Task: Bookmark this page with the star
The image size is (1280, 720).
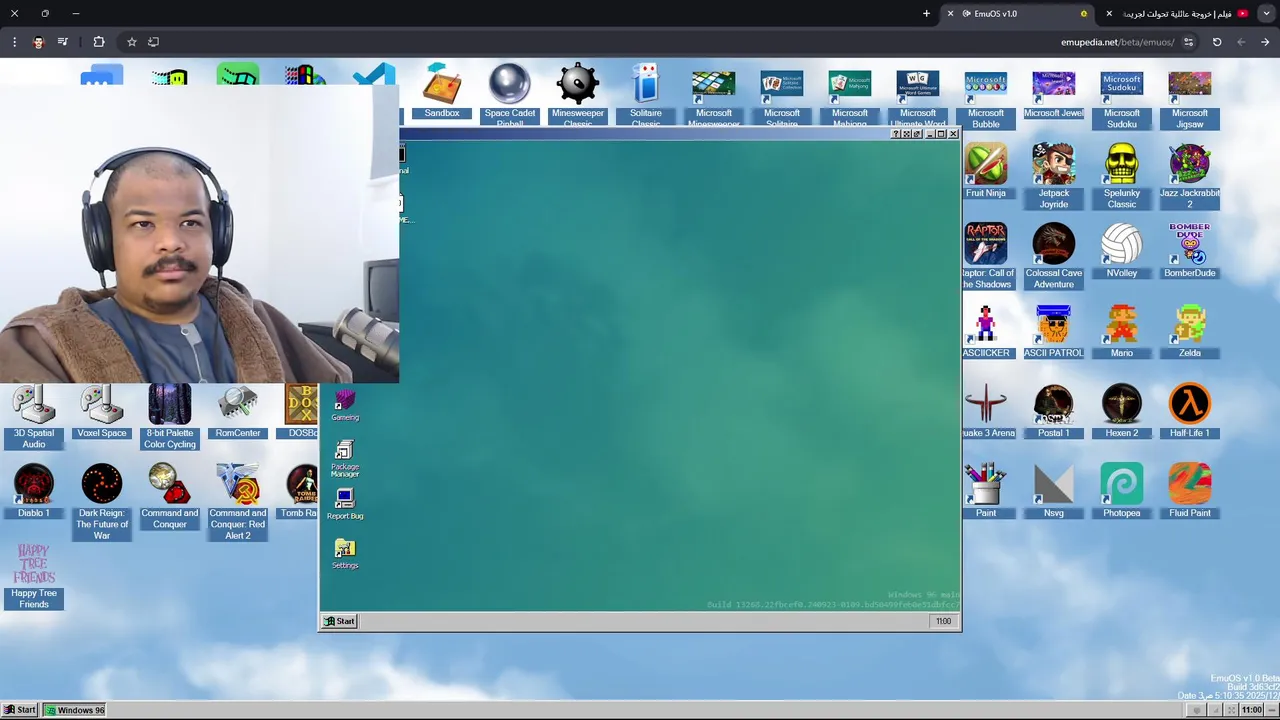Action: point(131,42)
